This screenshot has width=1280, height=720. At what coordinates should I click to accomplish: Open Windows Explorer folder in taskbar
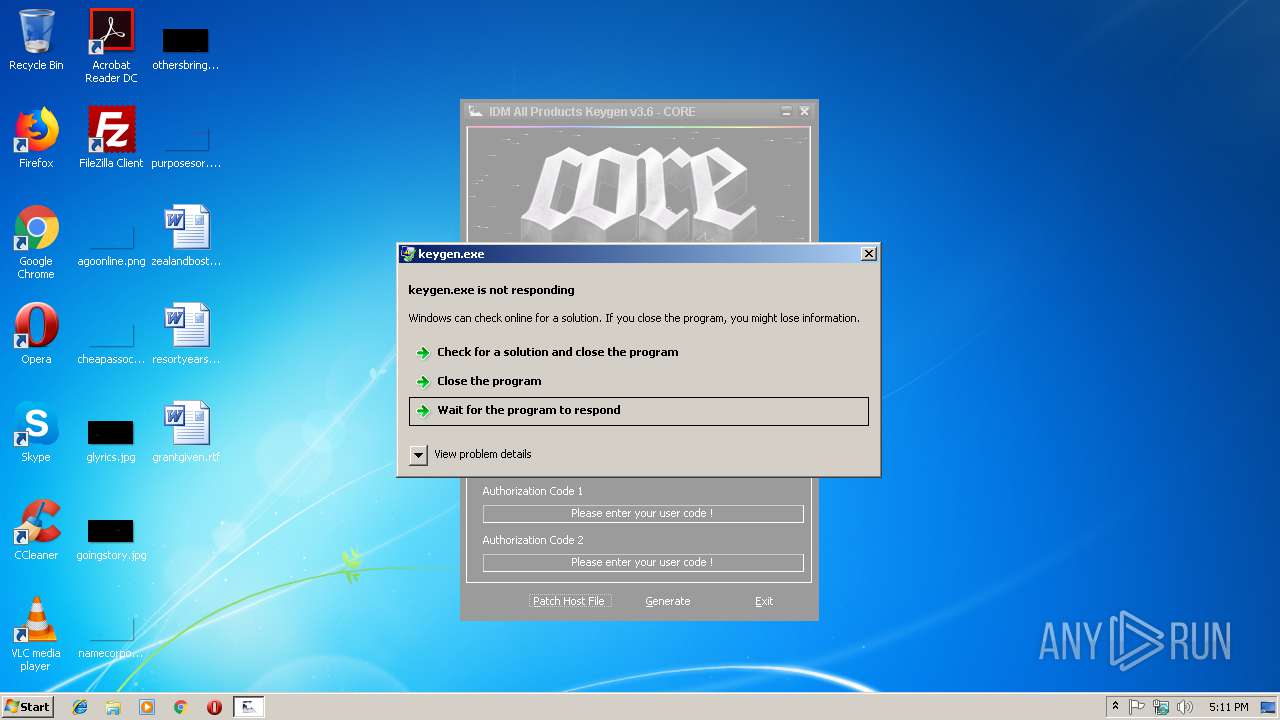tap(113, 707)
